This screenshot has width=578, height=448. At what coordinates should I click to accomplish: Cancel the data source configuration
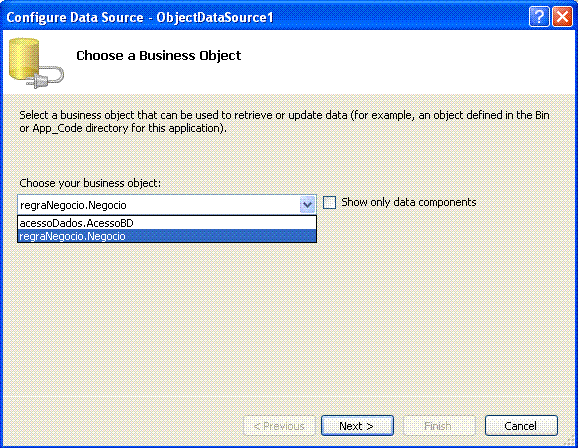point(521,426)
